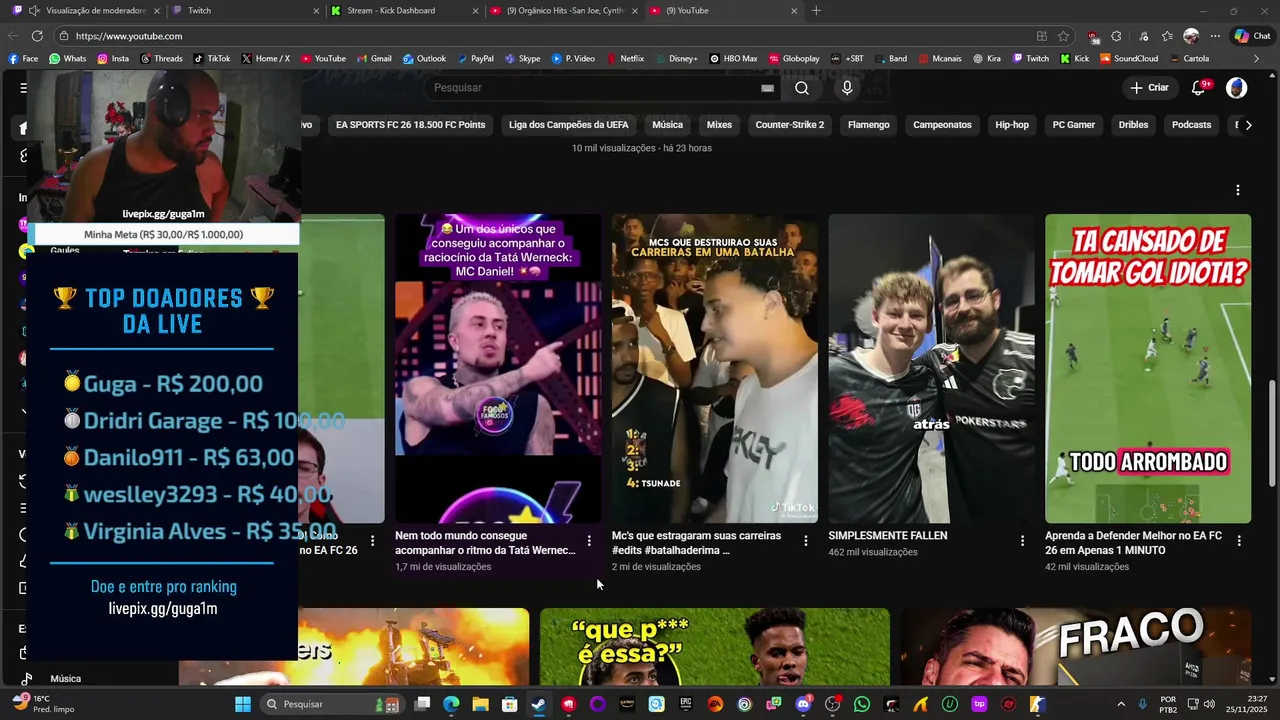Open 'TA CANSADO DE TOMAR GOL' thumbnail
This screenshot has width=1280, height=720.
(x=1148, y=368)
